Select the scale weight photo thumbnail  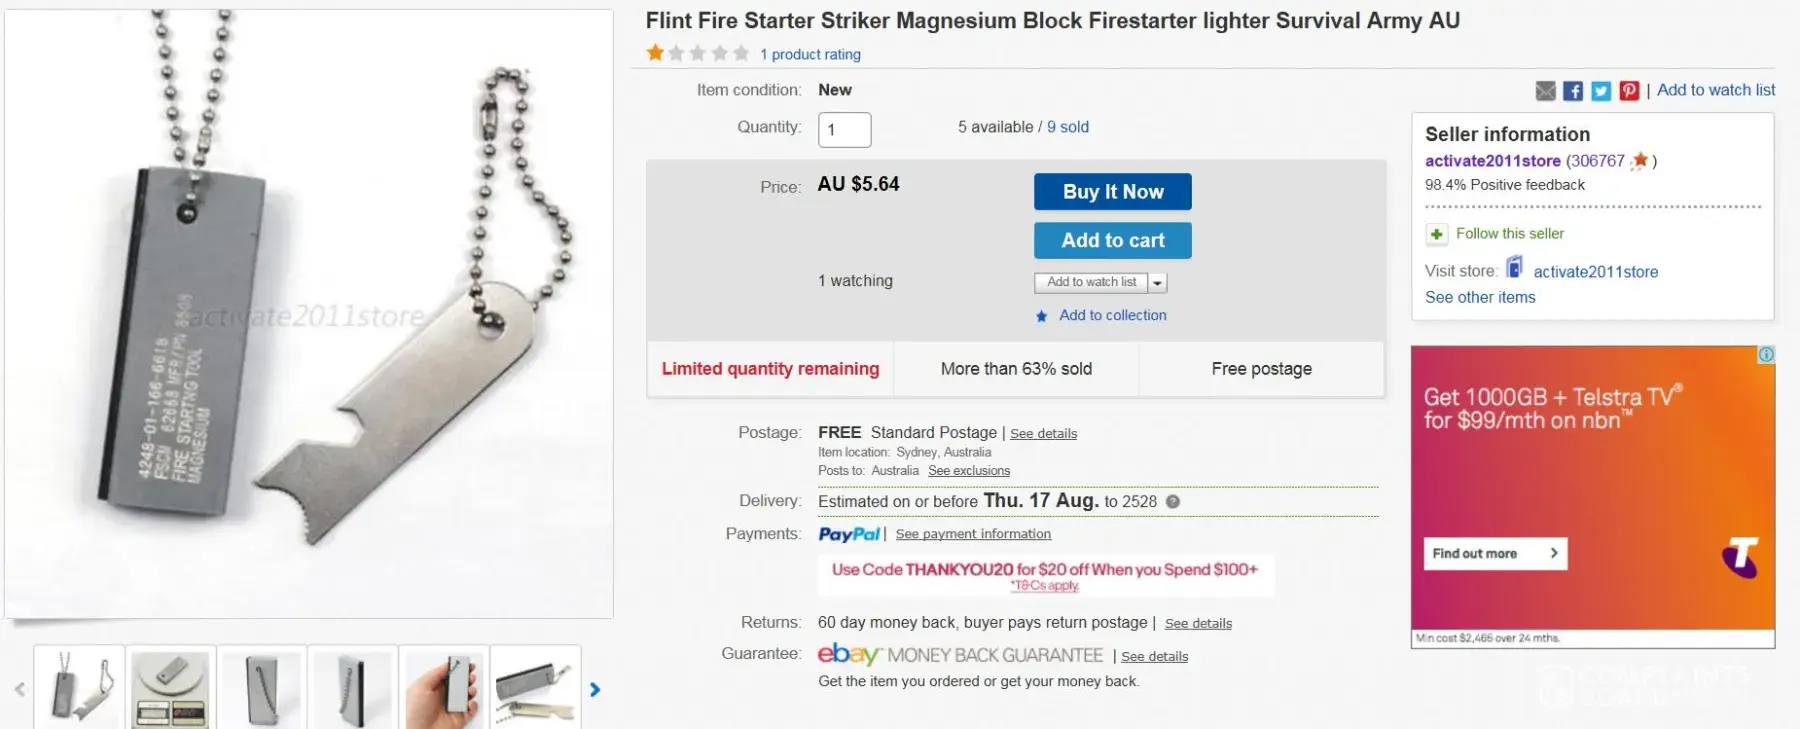[171, 688]
